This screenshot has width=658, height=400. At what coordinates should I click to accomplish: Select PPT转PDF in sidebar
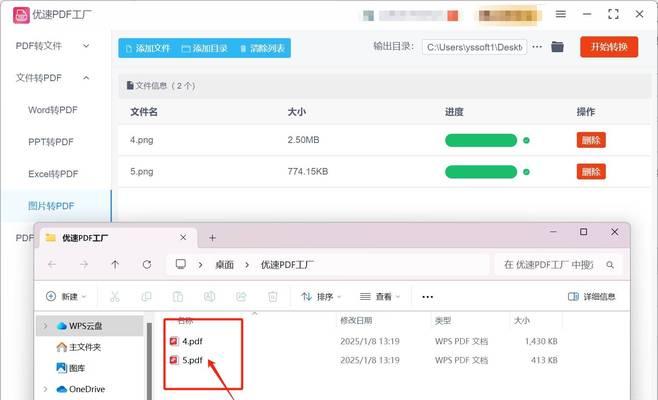pos(51,142)
